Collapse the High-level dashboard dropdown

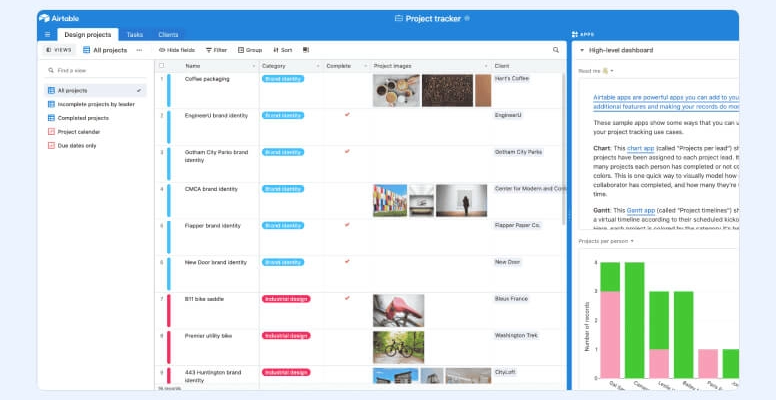coord(583,49)
